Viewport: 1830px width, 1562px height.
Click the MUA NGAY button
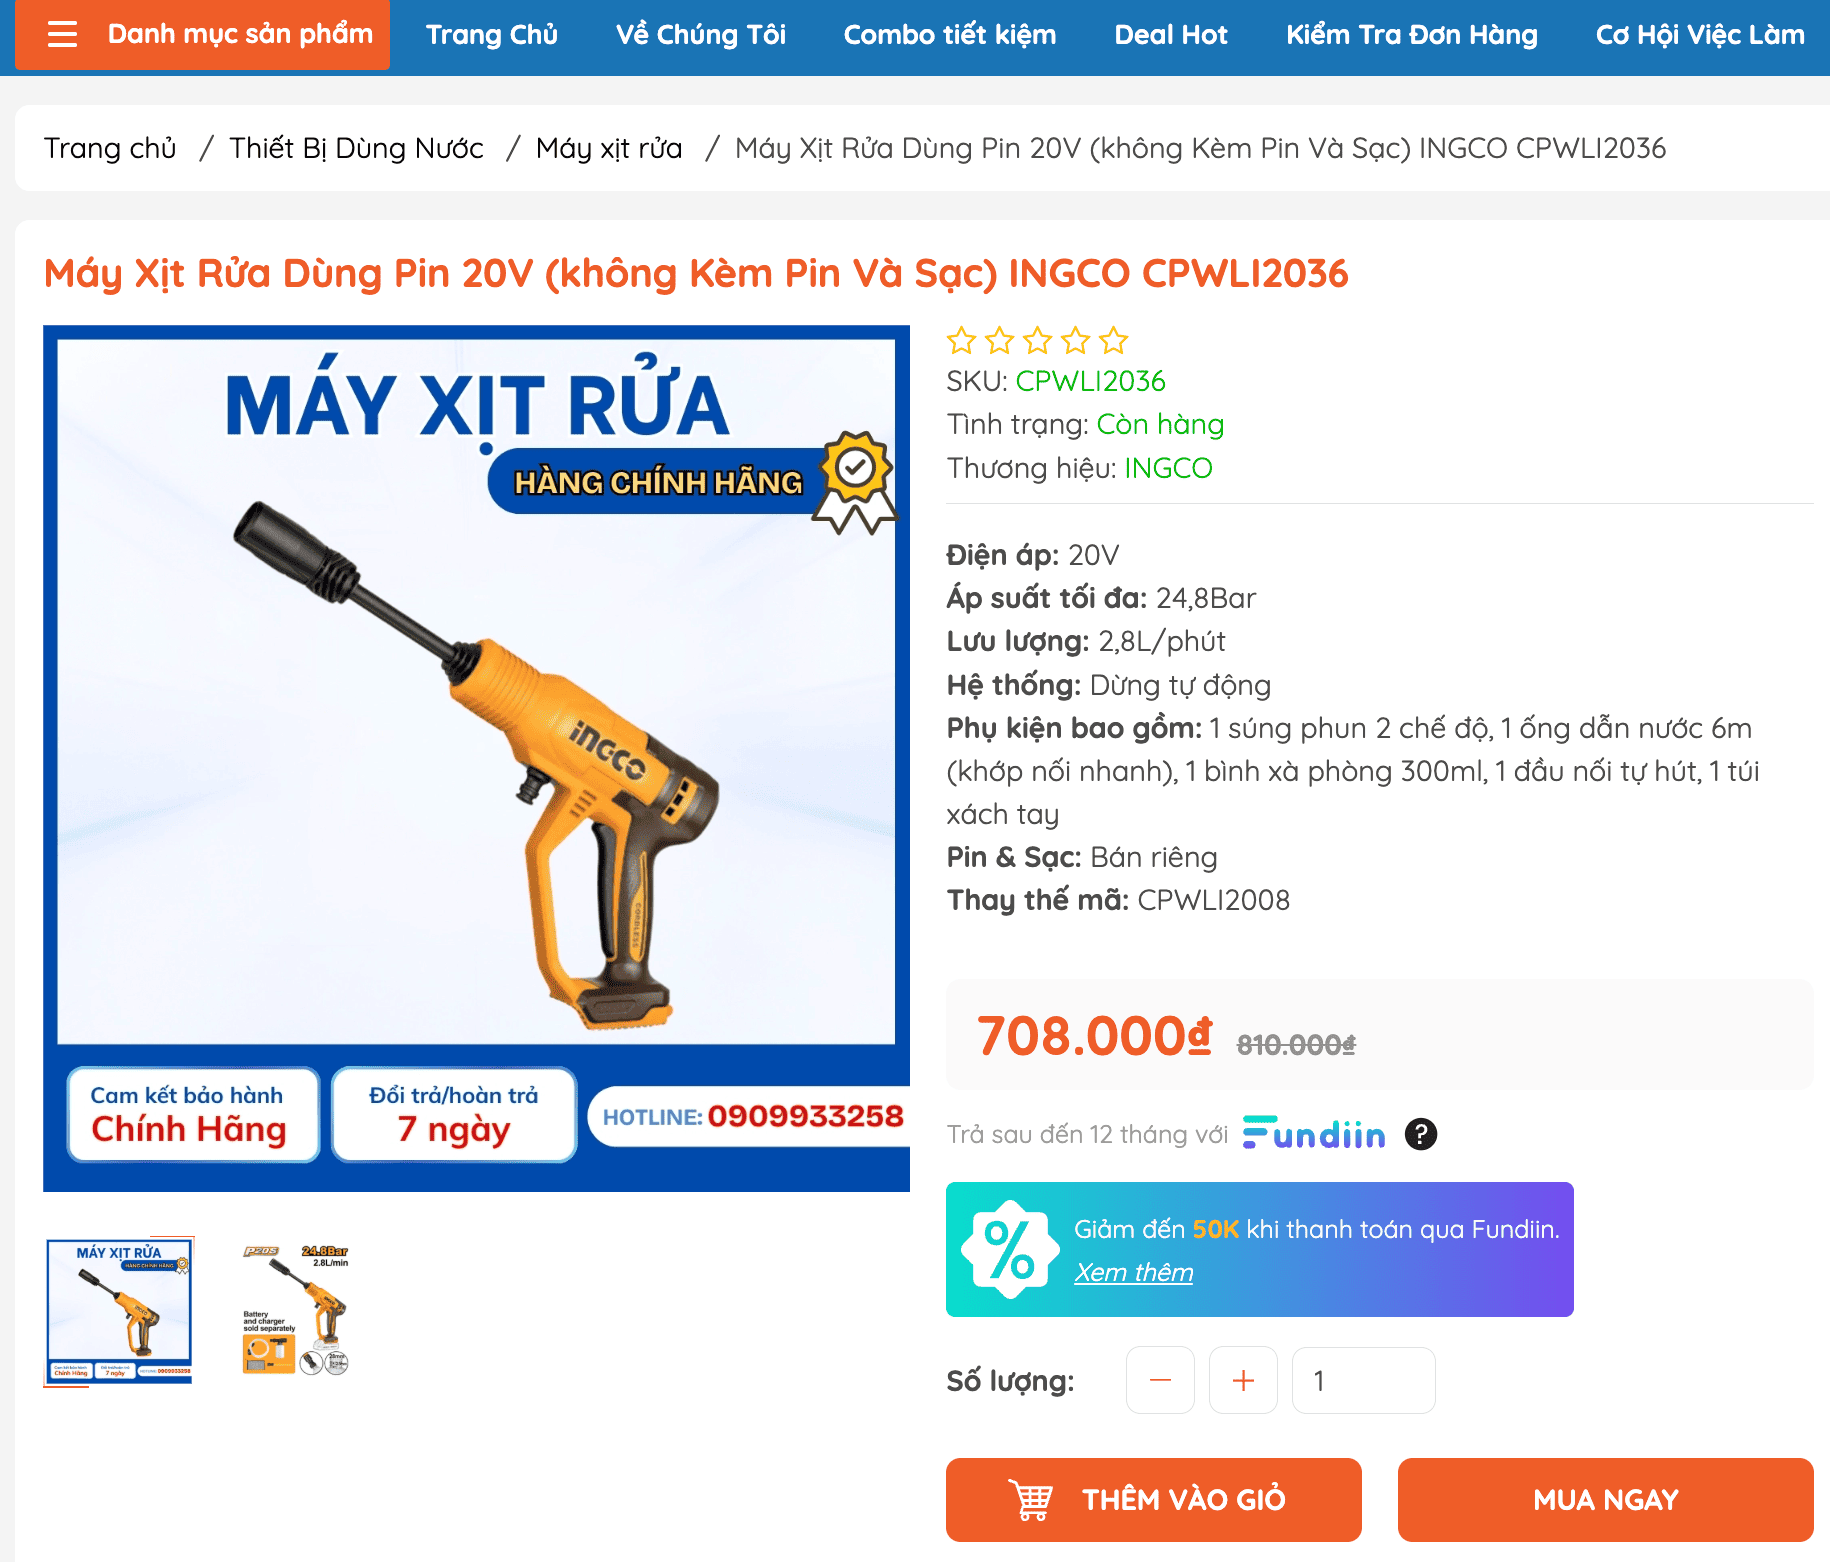click(x=1605, y=1500)
